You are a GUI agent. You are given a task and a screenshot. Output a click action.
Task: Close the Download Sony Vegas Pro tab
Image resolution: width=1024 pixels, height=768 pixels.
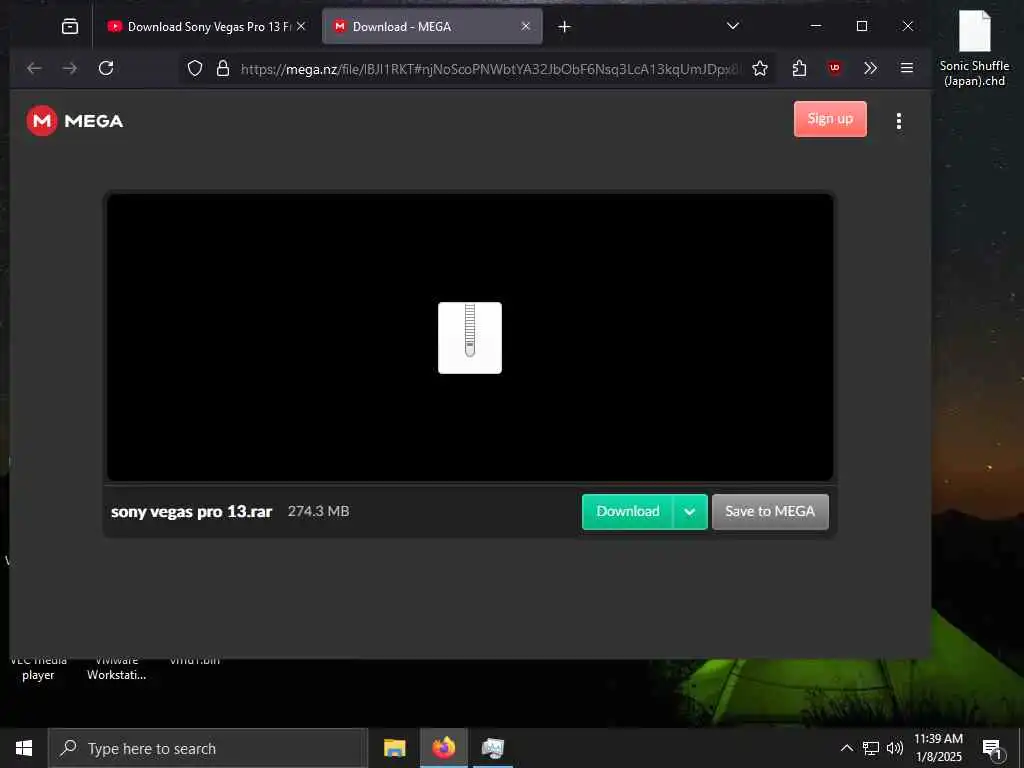(x=301, y=26)
